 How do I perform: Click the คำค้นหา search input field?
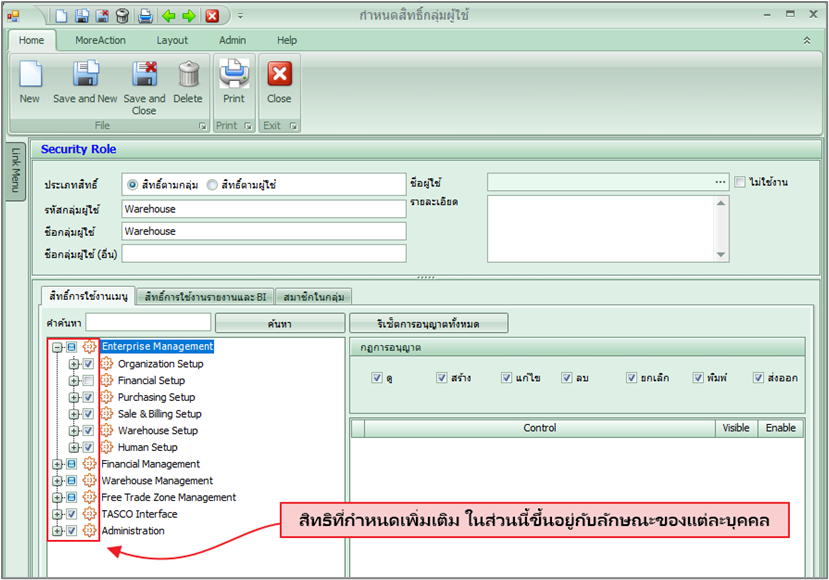(x=148, y=323)
